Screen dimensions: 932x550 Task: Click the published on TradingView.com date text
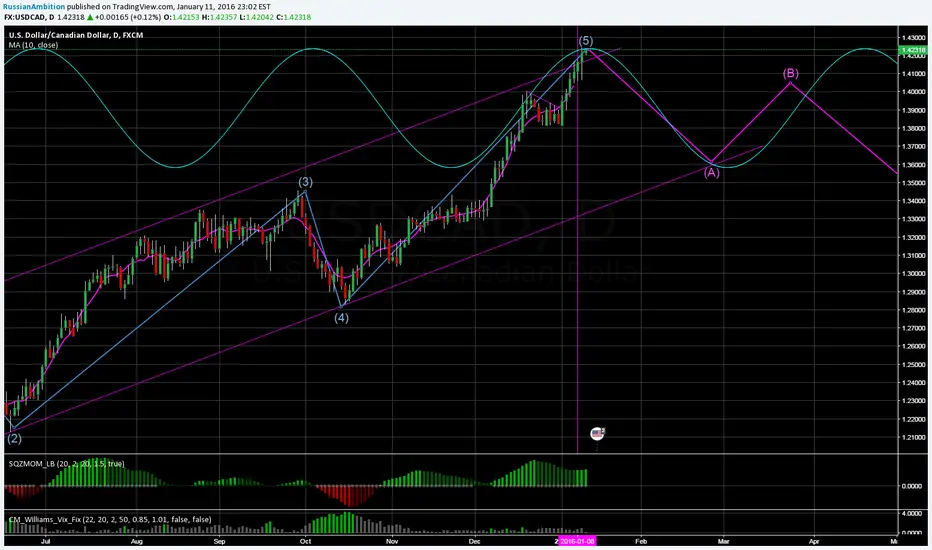pos(169,7)
